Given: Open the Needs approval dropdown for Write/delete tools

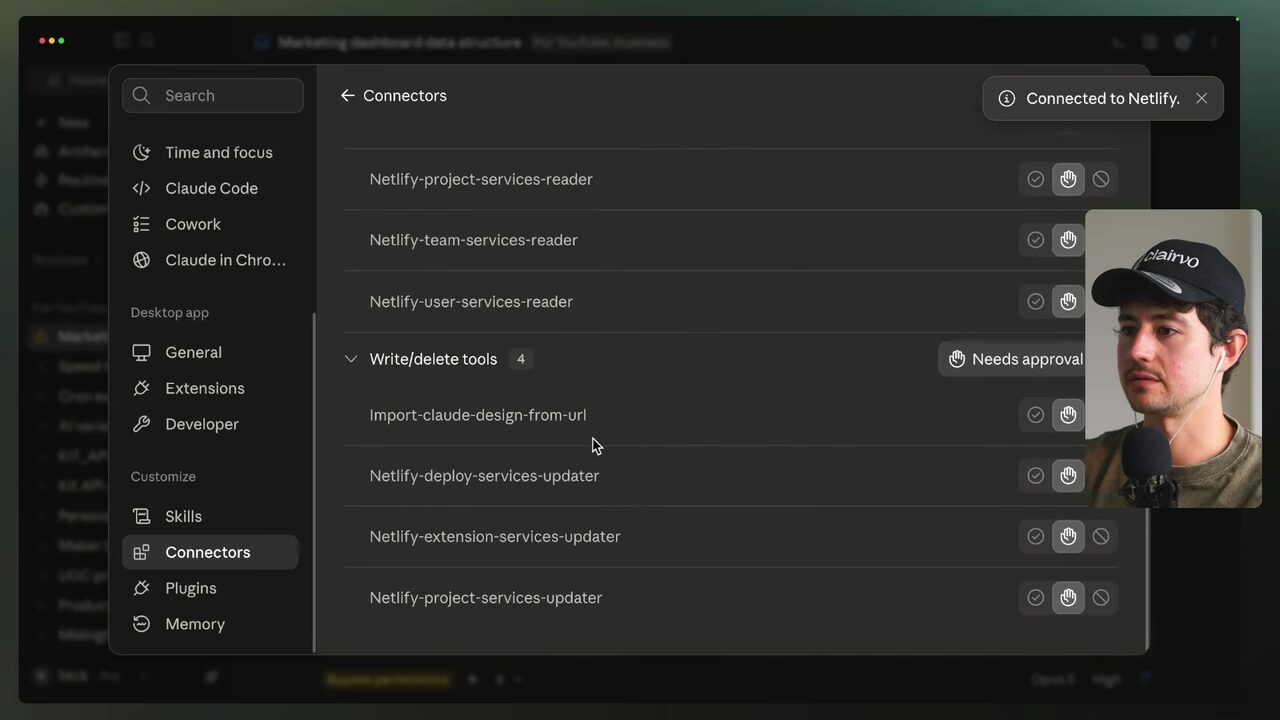Looking at the screenshot, I should coord(1014,359).
